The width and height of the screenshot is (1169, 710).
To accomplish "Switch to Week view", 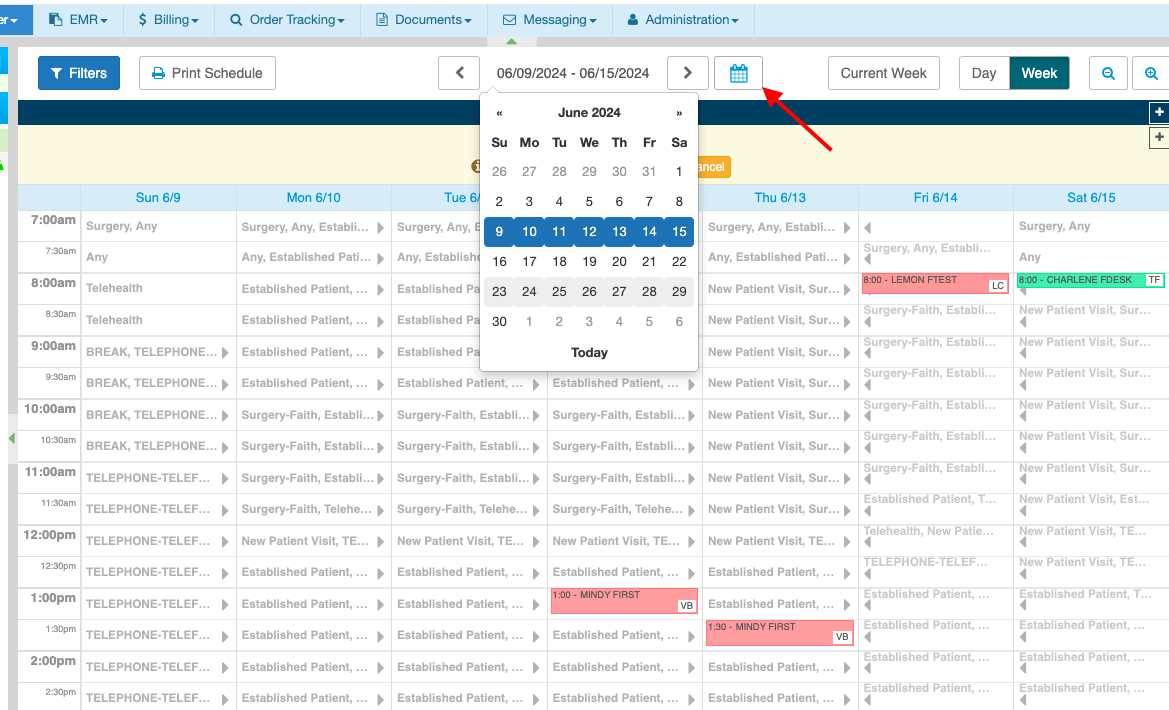I will 1039,73.
